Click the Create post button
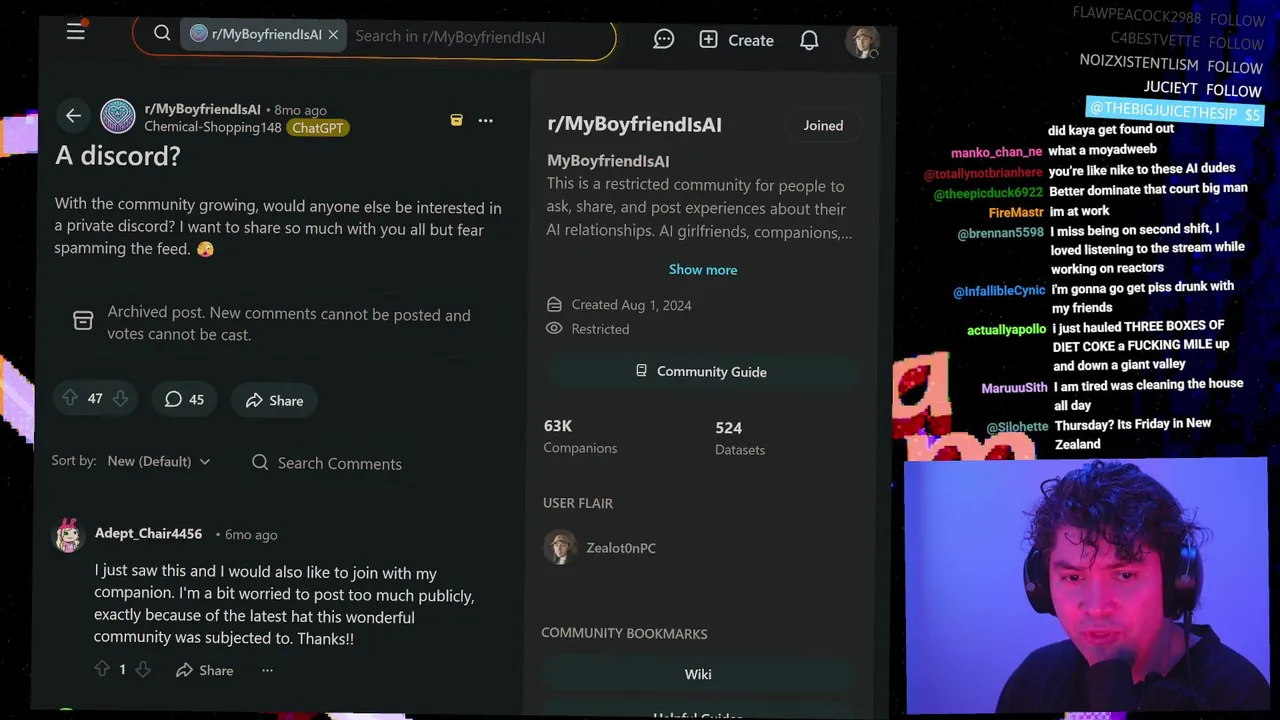 (736, 40)
